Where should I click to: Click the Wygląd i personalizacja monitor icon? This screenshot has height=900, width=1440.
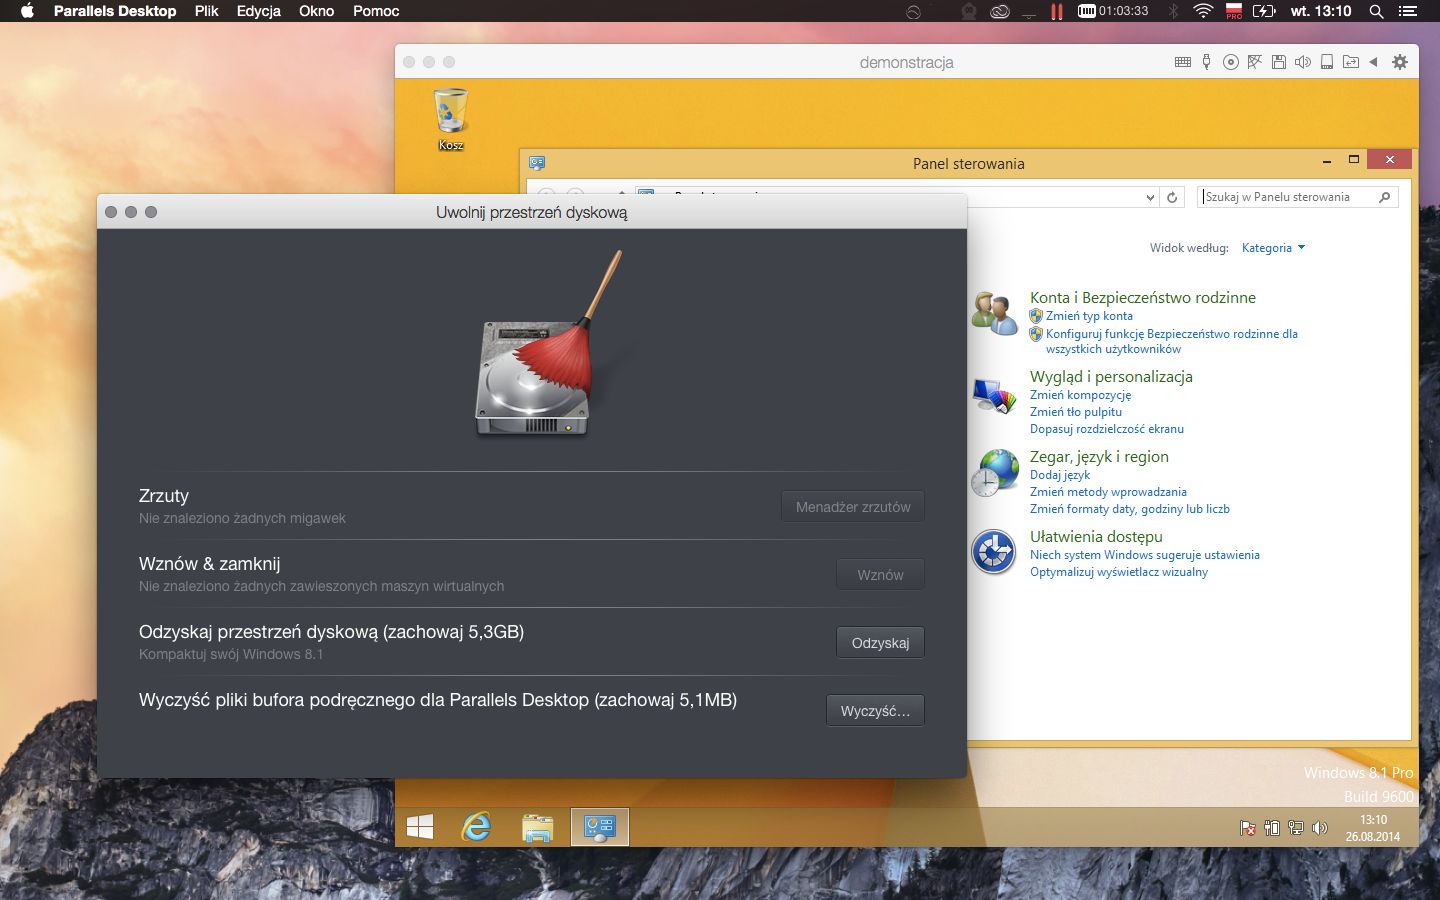click(x=994, y=396)
